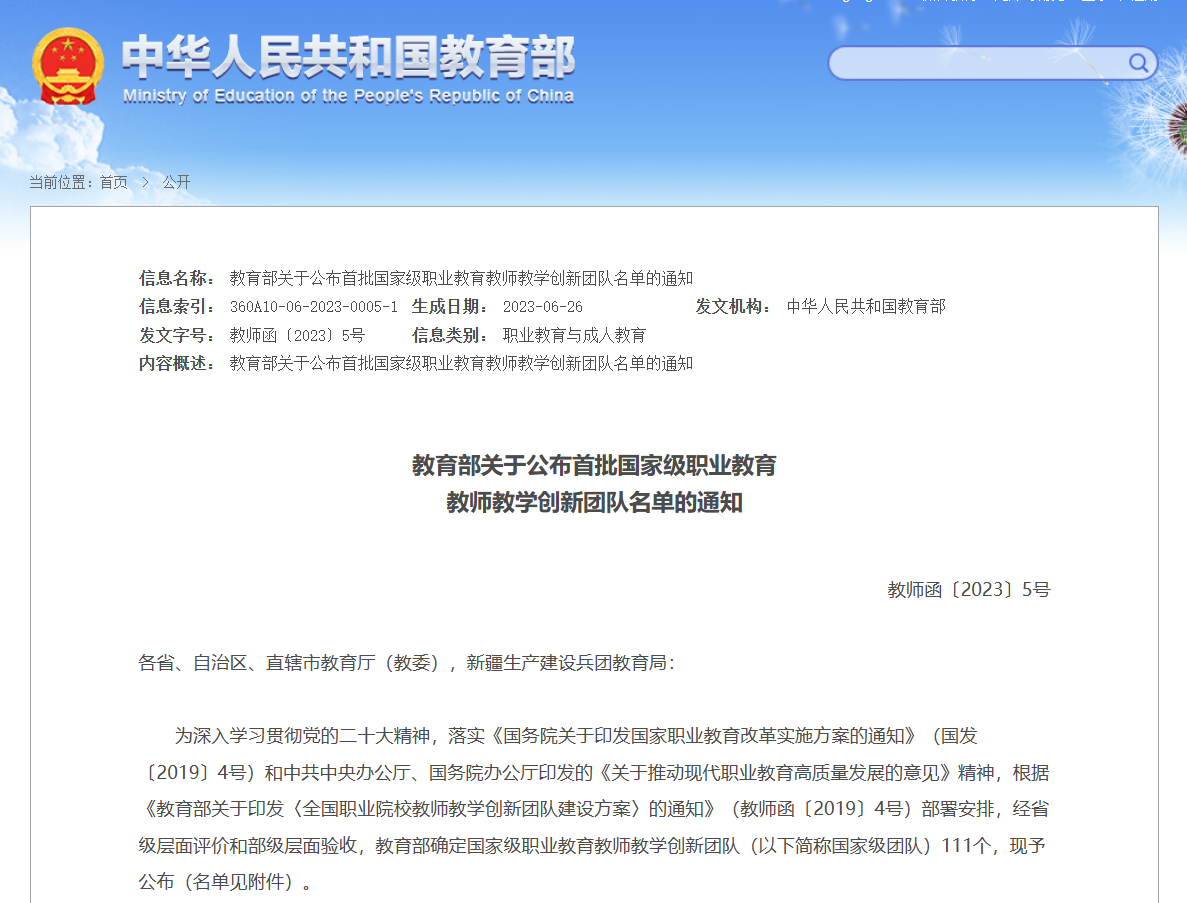Click the bold centered article title heading
1187x903 pixels.
(x=594, y=484)
